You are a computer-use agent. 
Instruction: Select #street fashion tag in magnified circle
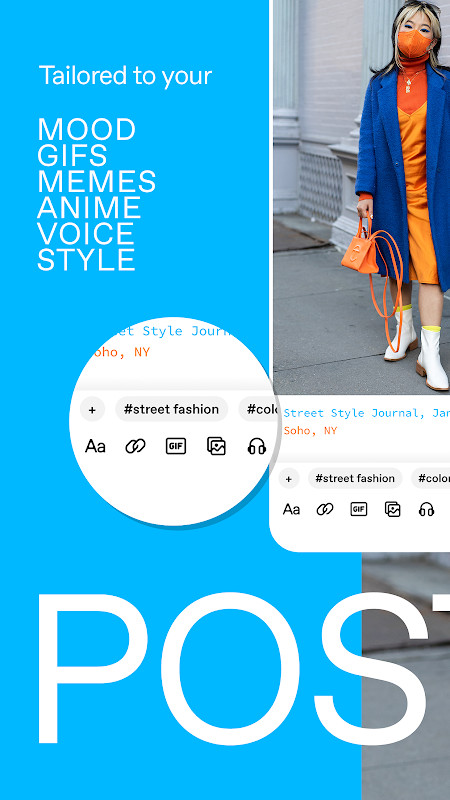[171, 409]
